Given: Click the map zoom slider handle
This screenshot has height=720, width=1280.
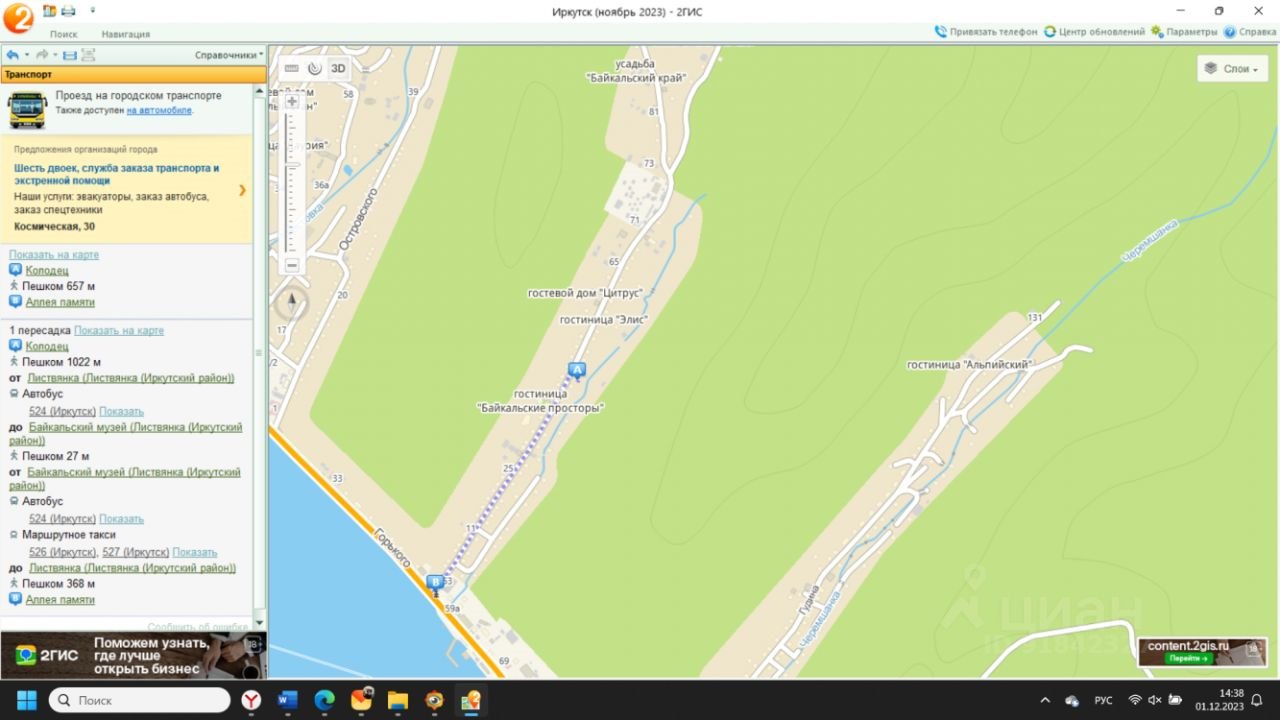Looking at the screenshot, I should tap(293, 163).
